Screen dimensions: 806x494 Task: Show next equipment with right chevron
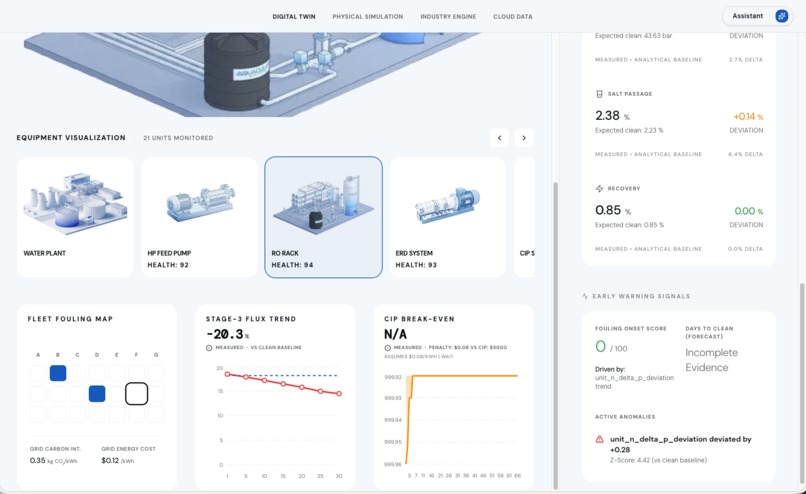pos(524,138)
